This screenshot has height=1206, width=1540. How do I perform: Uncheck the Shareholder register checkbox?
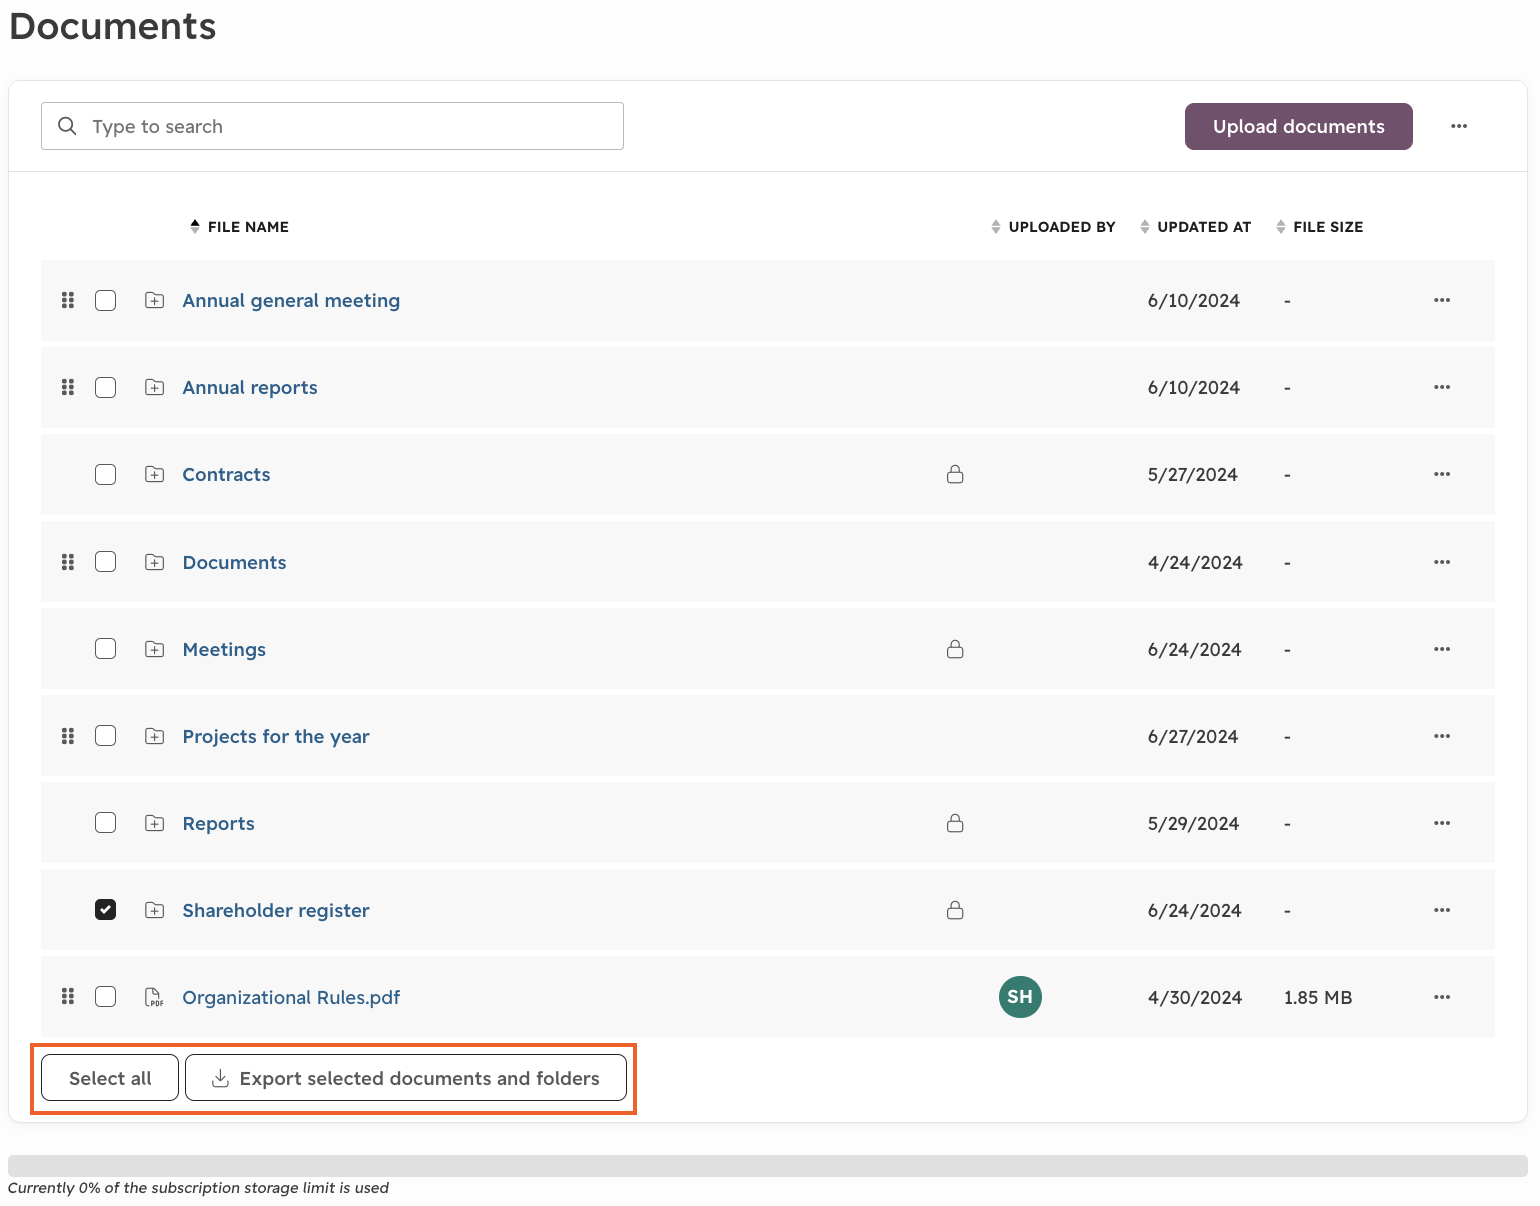(105, 910)
